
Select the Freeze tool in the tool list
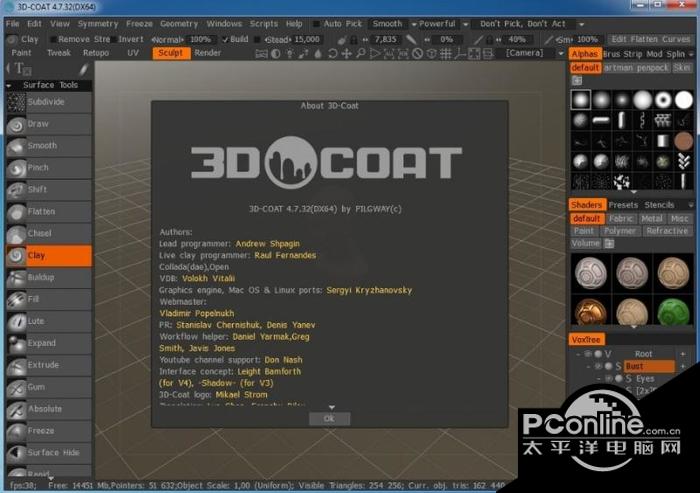pos(49,430)
